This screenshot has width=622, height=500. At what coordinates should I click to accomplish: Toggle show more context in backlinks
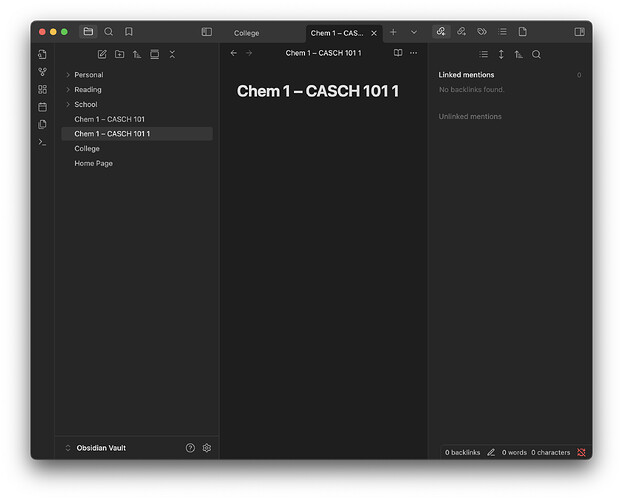click(x=501, y=54)
